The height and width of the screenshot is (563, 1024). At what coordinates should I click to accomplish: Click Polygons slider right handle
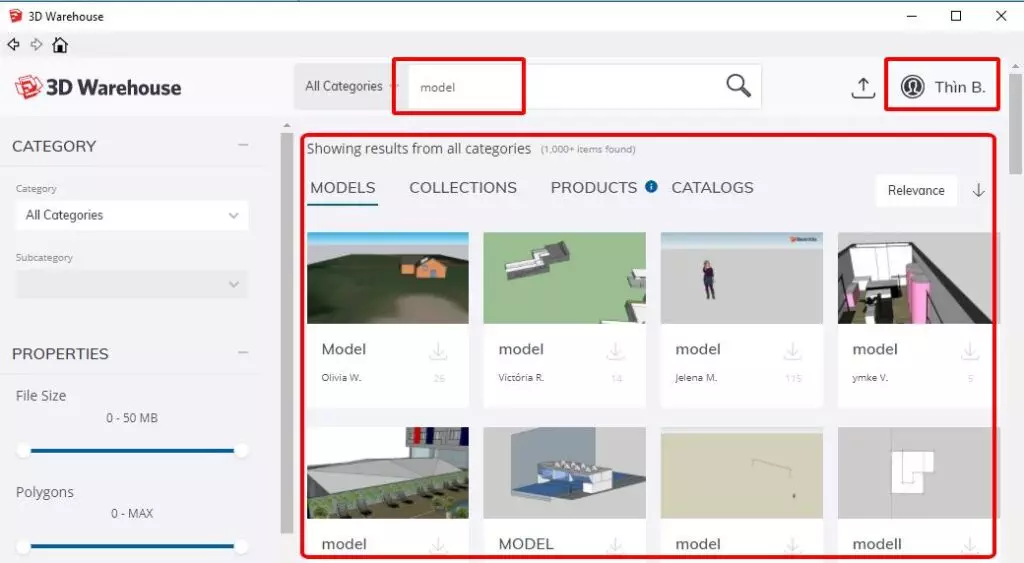[x=240, y=546]
